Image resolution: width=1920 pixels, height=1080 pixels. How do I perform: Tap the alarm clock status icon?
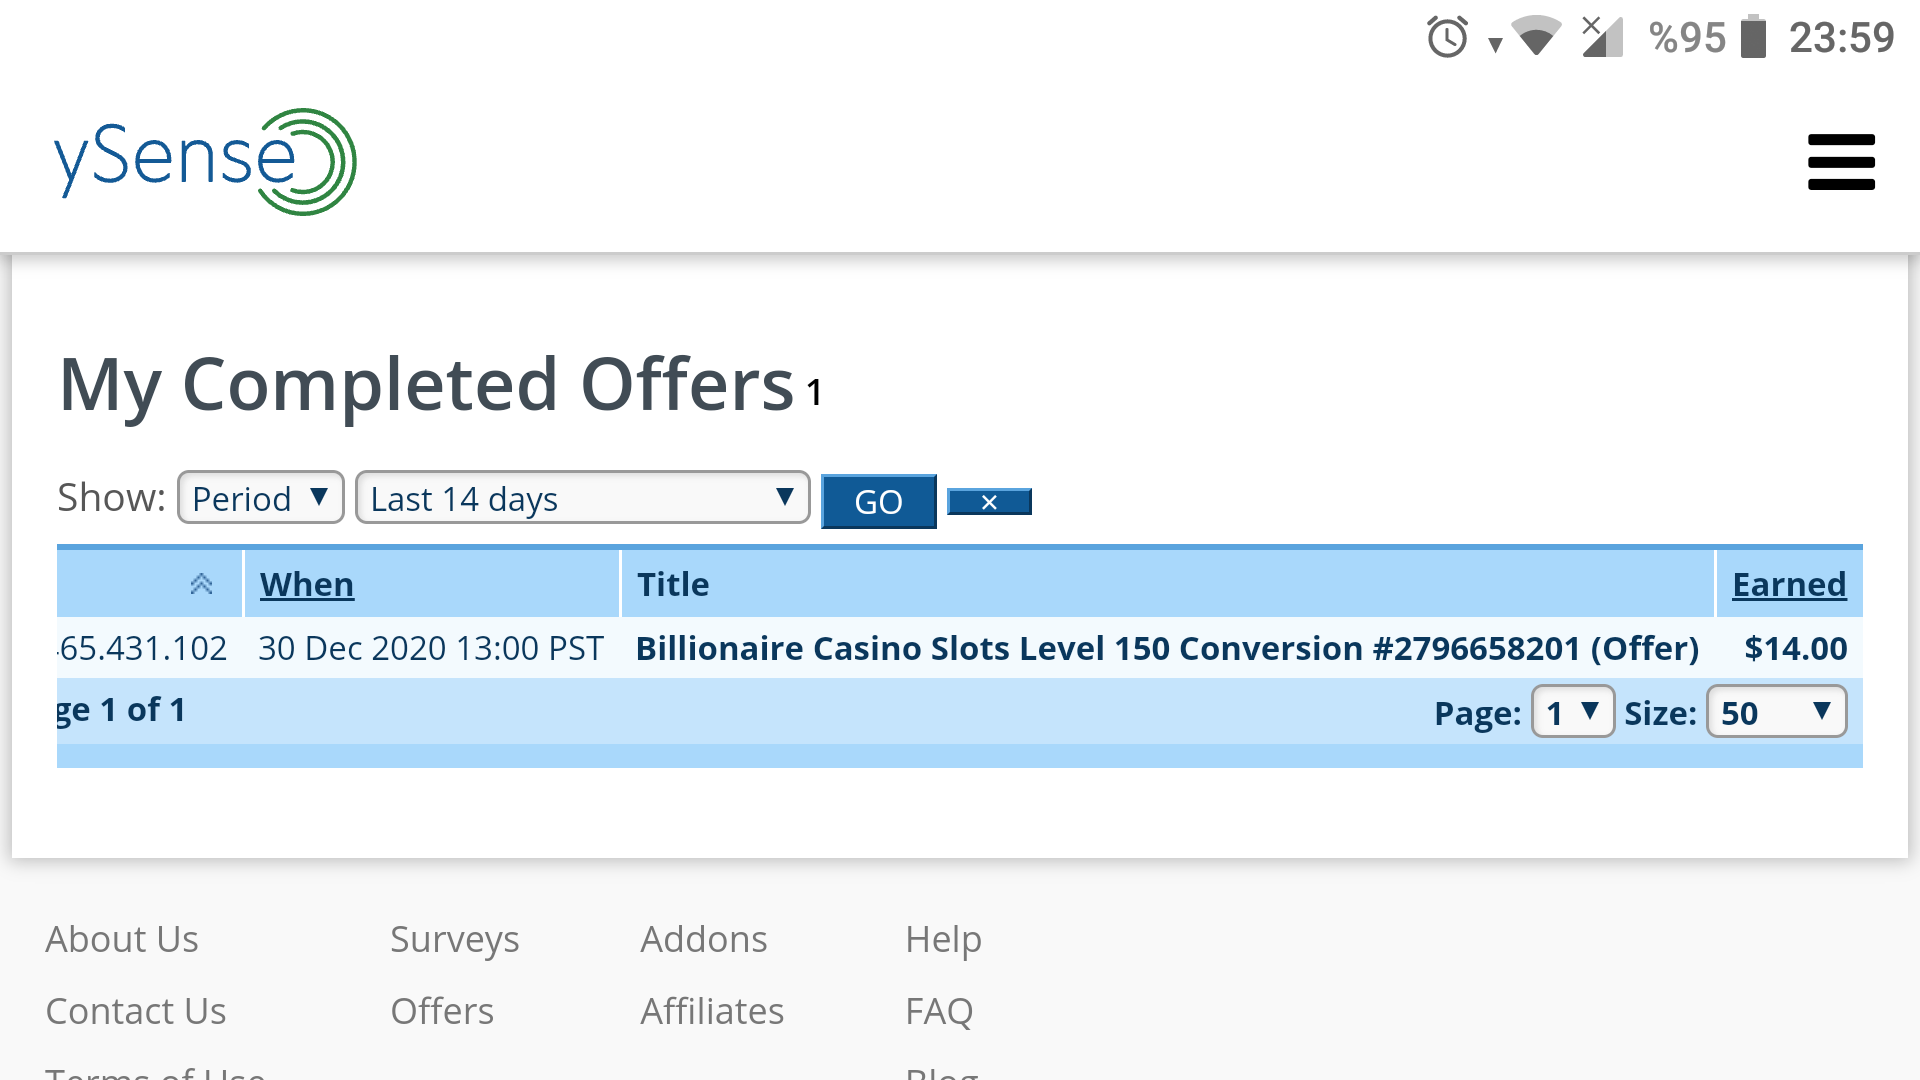(1446, 38)
